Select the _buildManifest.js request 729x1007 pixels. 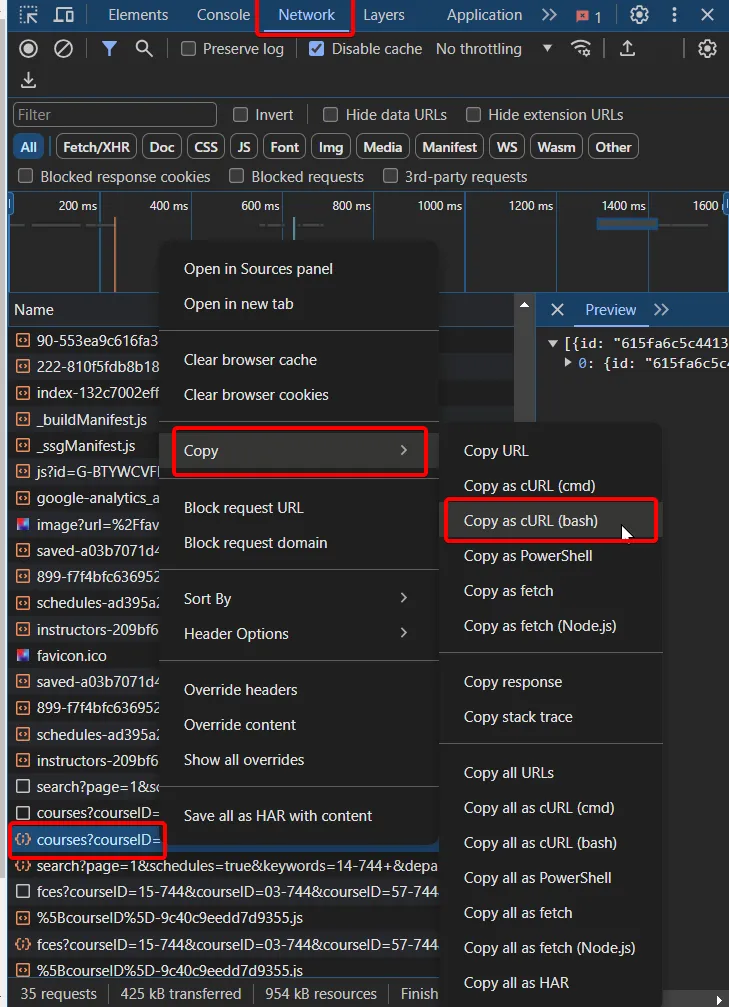click(x=91, y=420)
